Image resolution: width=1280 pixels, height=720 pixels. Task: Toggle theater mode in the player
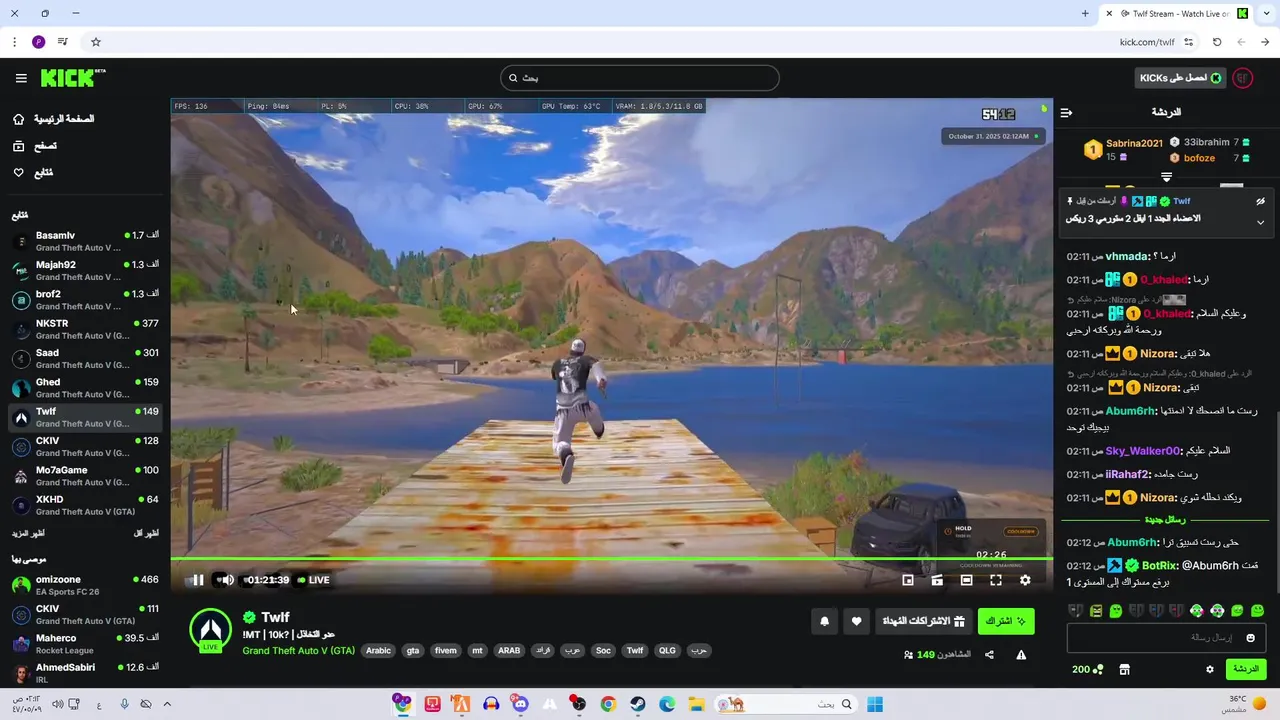pos(966,580)
